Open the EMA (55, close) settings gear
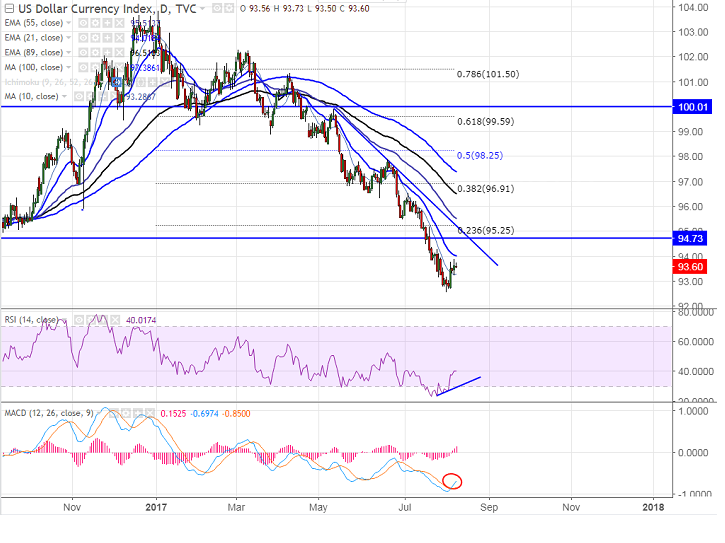The height and width of the screenshot is (543, 725). (x=95, y=23)
